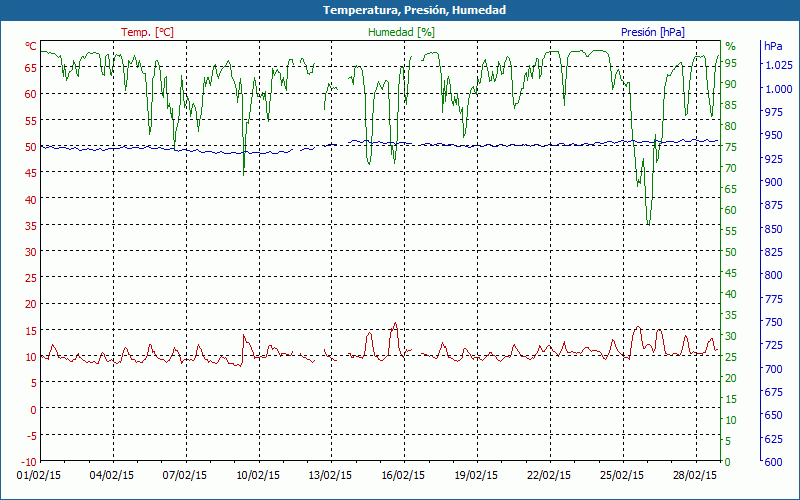This screenshot has width=800, height=500.
Task: Click the green humidity axis value 85
Action: (731, 105)
